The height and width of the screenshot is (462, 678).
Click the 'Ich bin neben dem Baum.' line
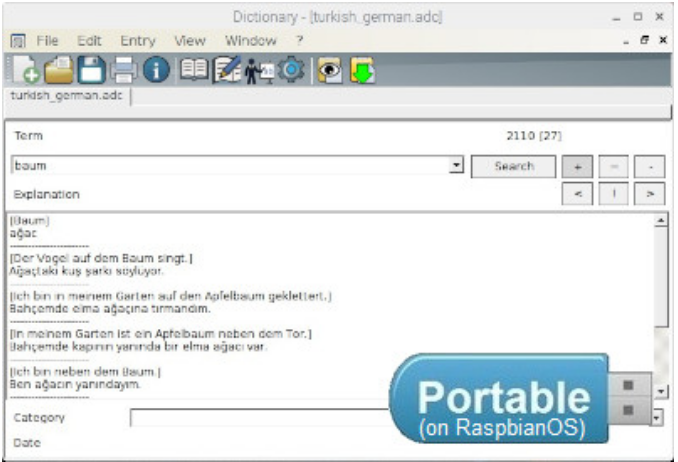point(85,372)
